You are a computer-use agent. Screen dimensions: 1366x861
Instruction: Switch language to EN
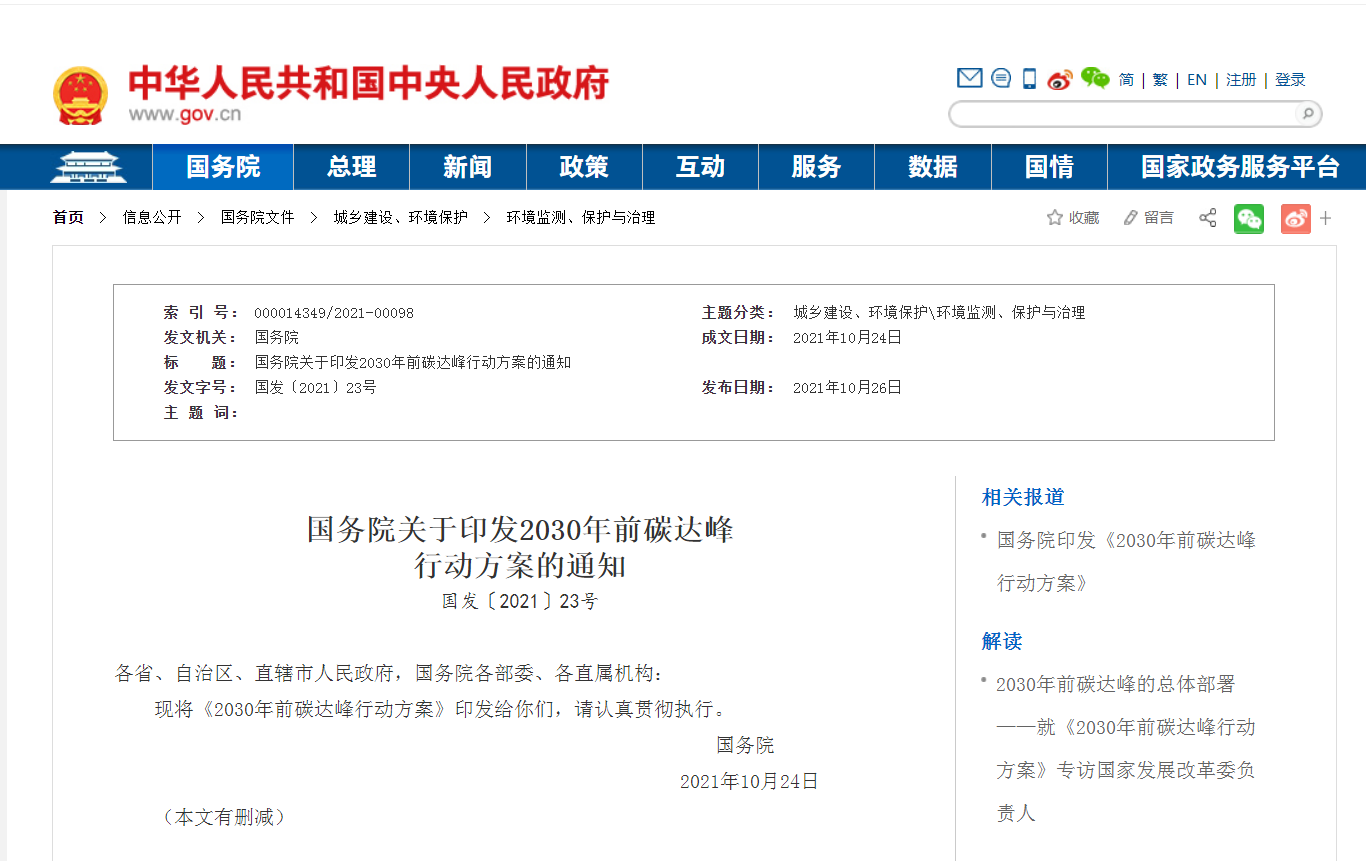click(x=1196, y=80)
